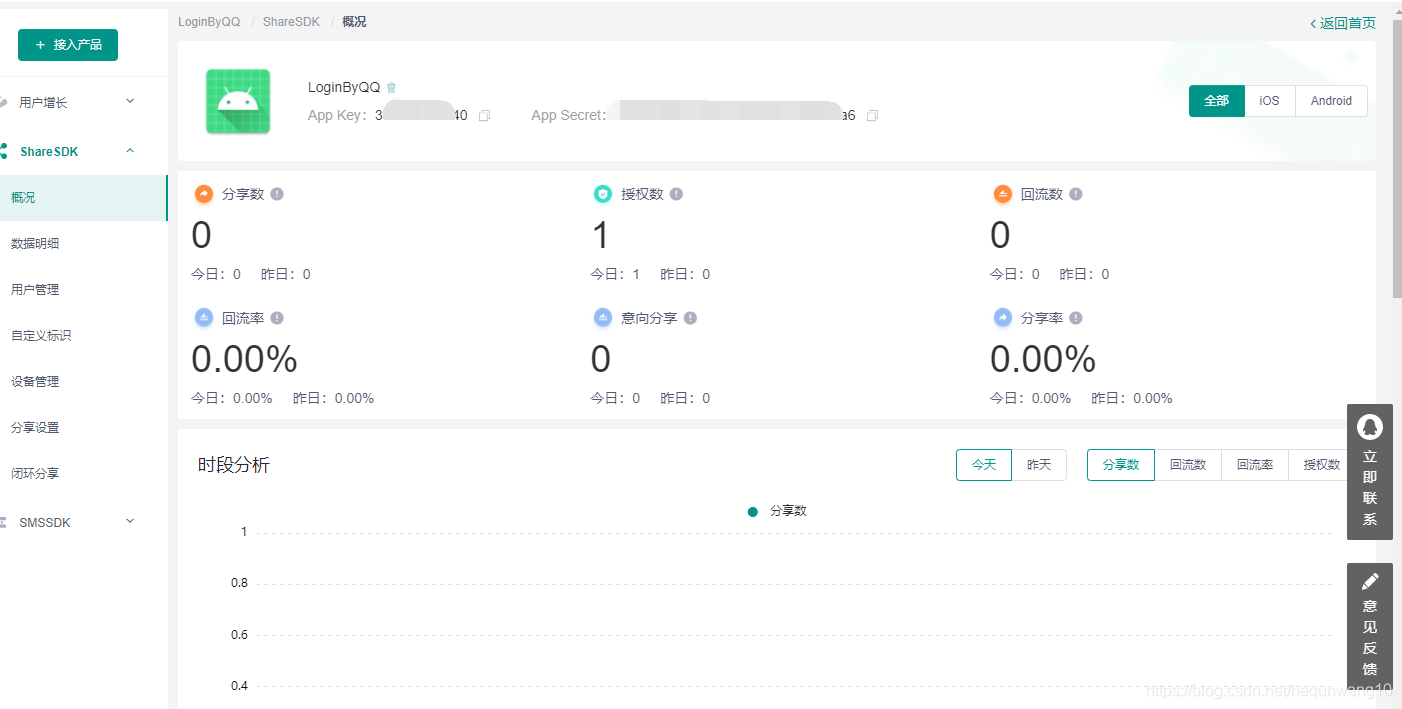Click the 接入产品 button
The image size is (1402, 709).
[x=68, y=45]
